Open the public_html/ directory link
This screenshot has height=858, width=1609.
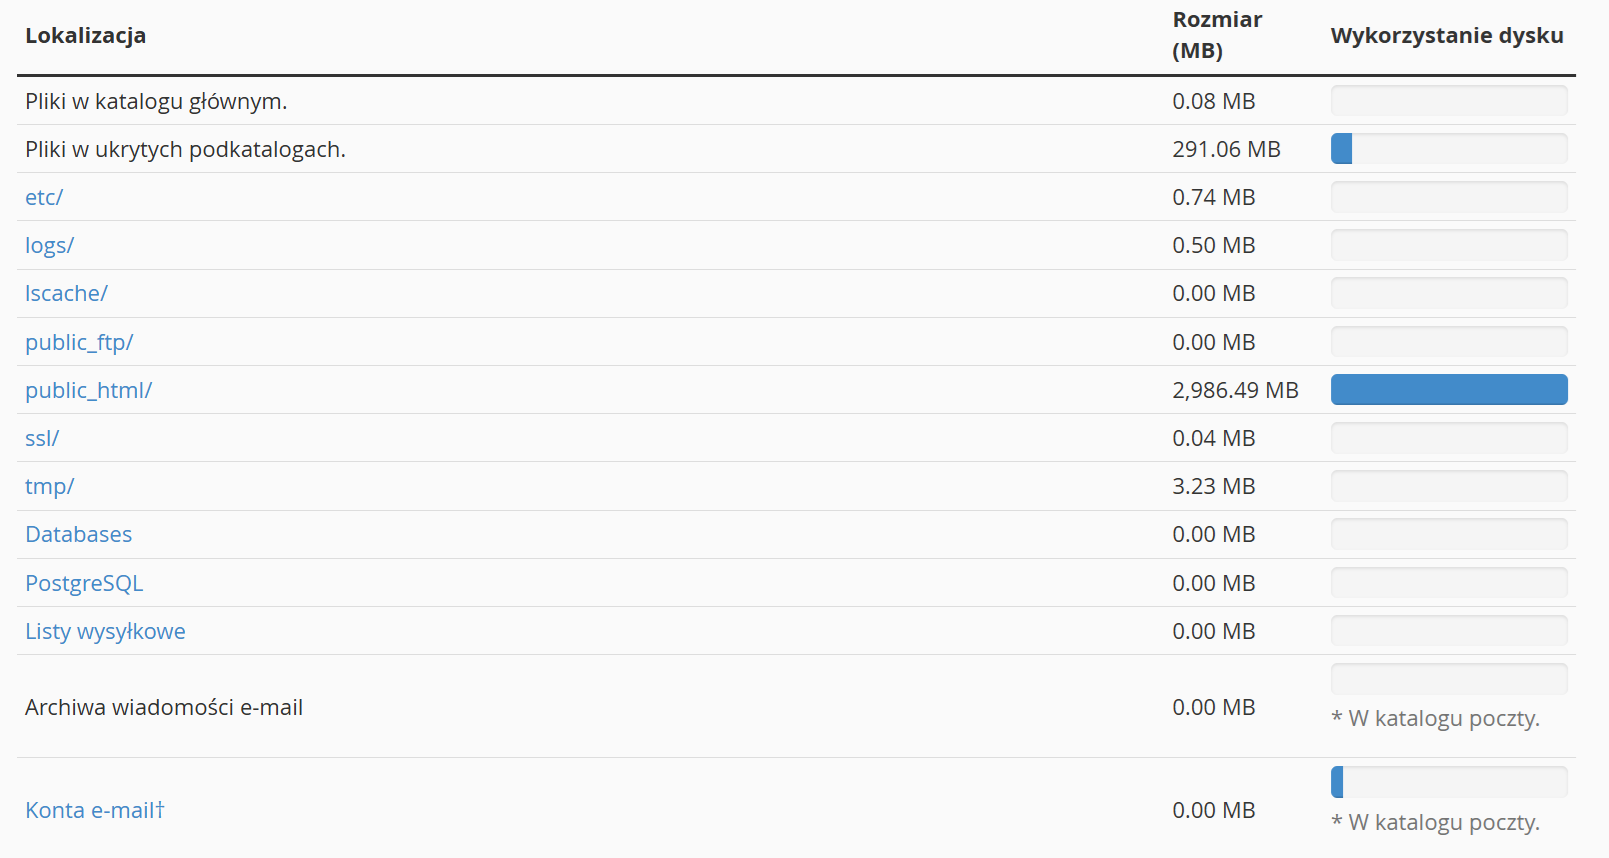point(89,390)
